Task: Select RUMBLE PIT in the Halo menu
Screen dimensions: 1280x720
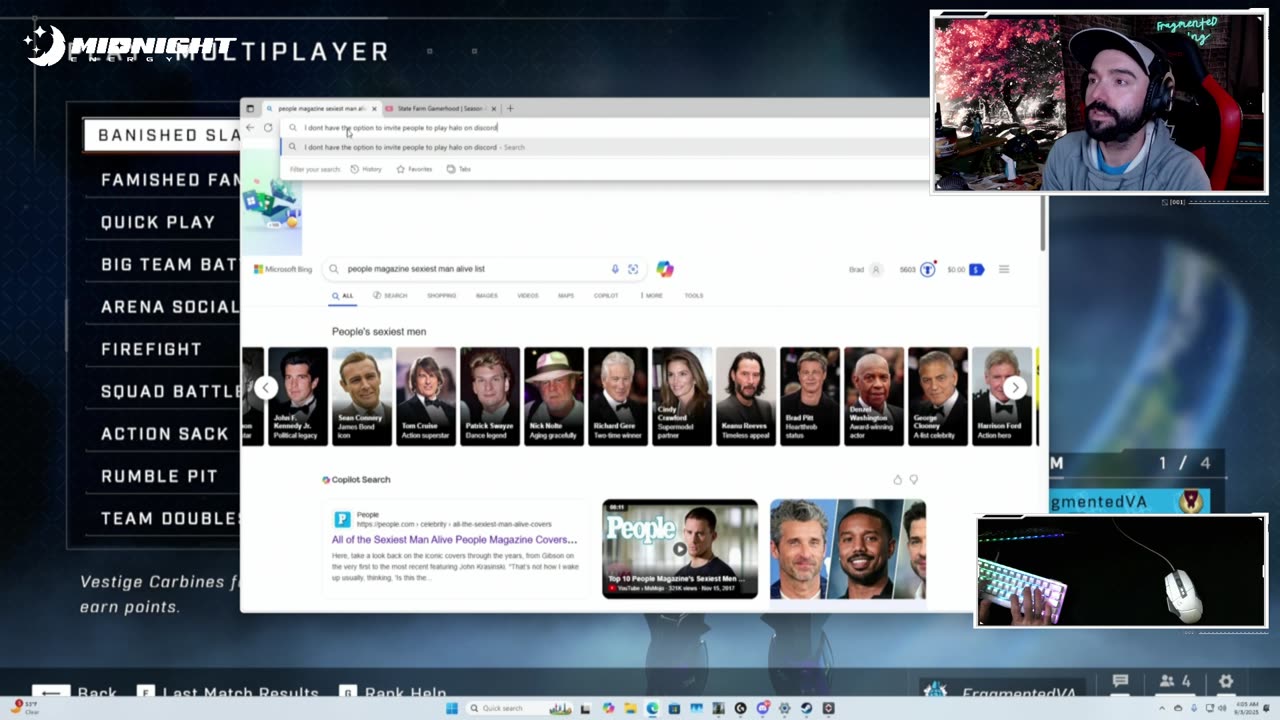Action: [159, 476]
